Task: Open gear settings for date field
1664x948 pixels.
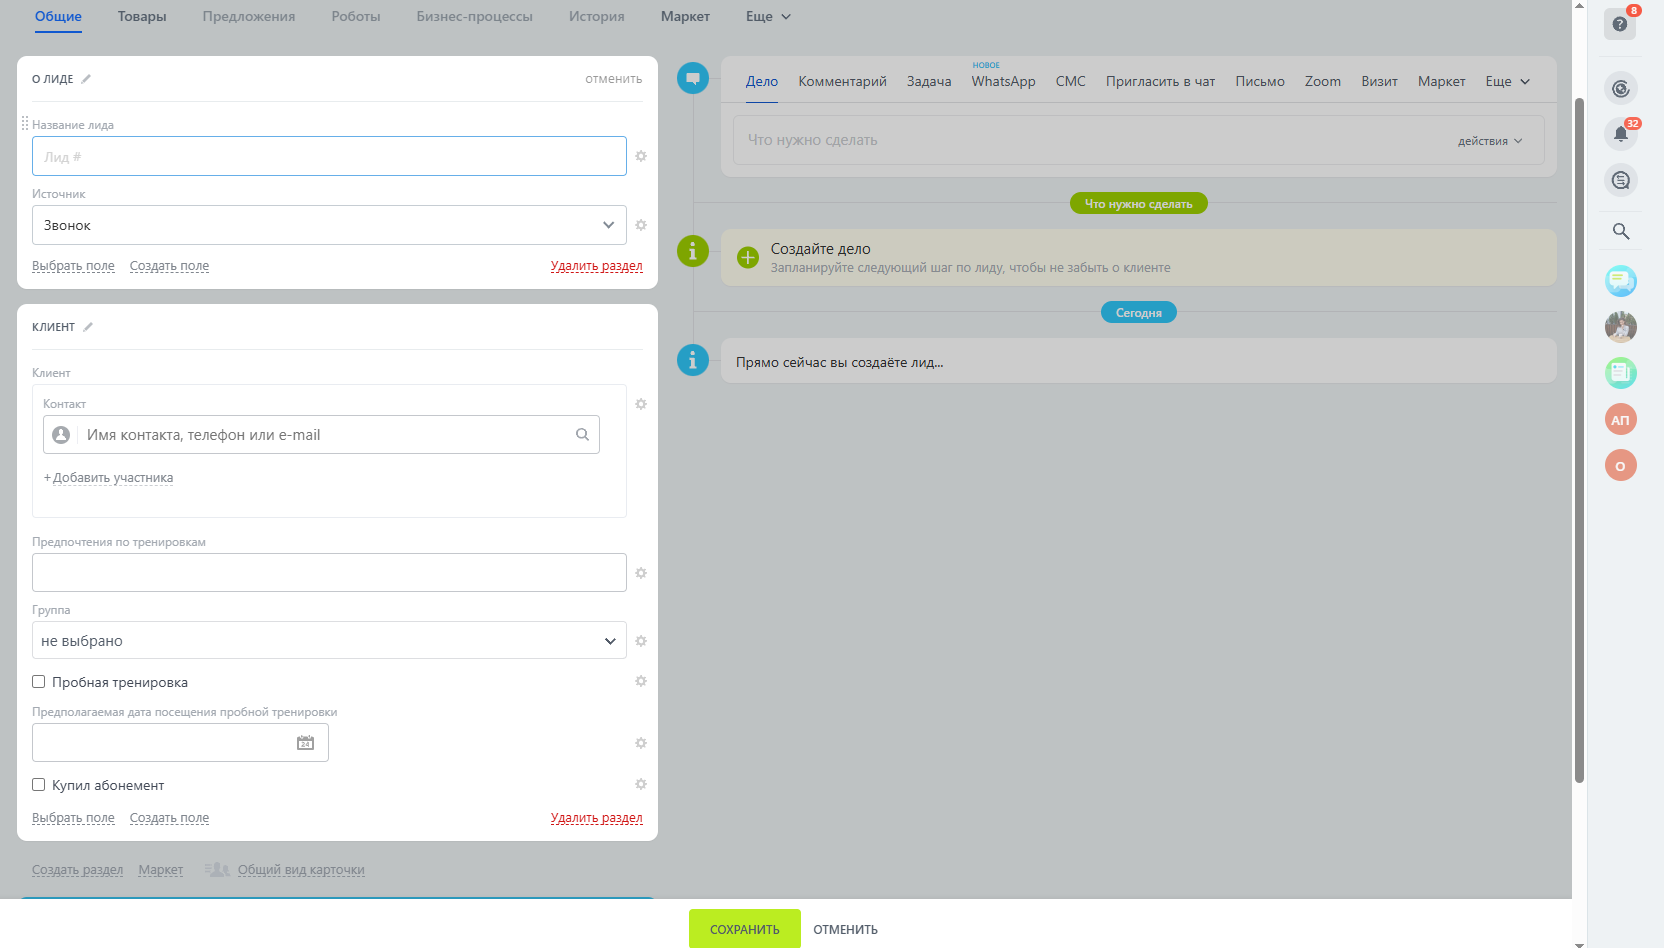Action: pos(641,743)
